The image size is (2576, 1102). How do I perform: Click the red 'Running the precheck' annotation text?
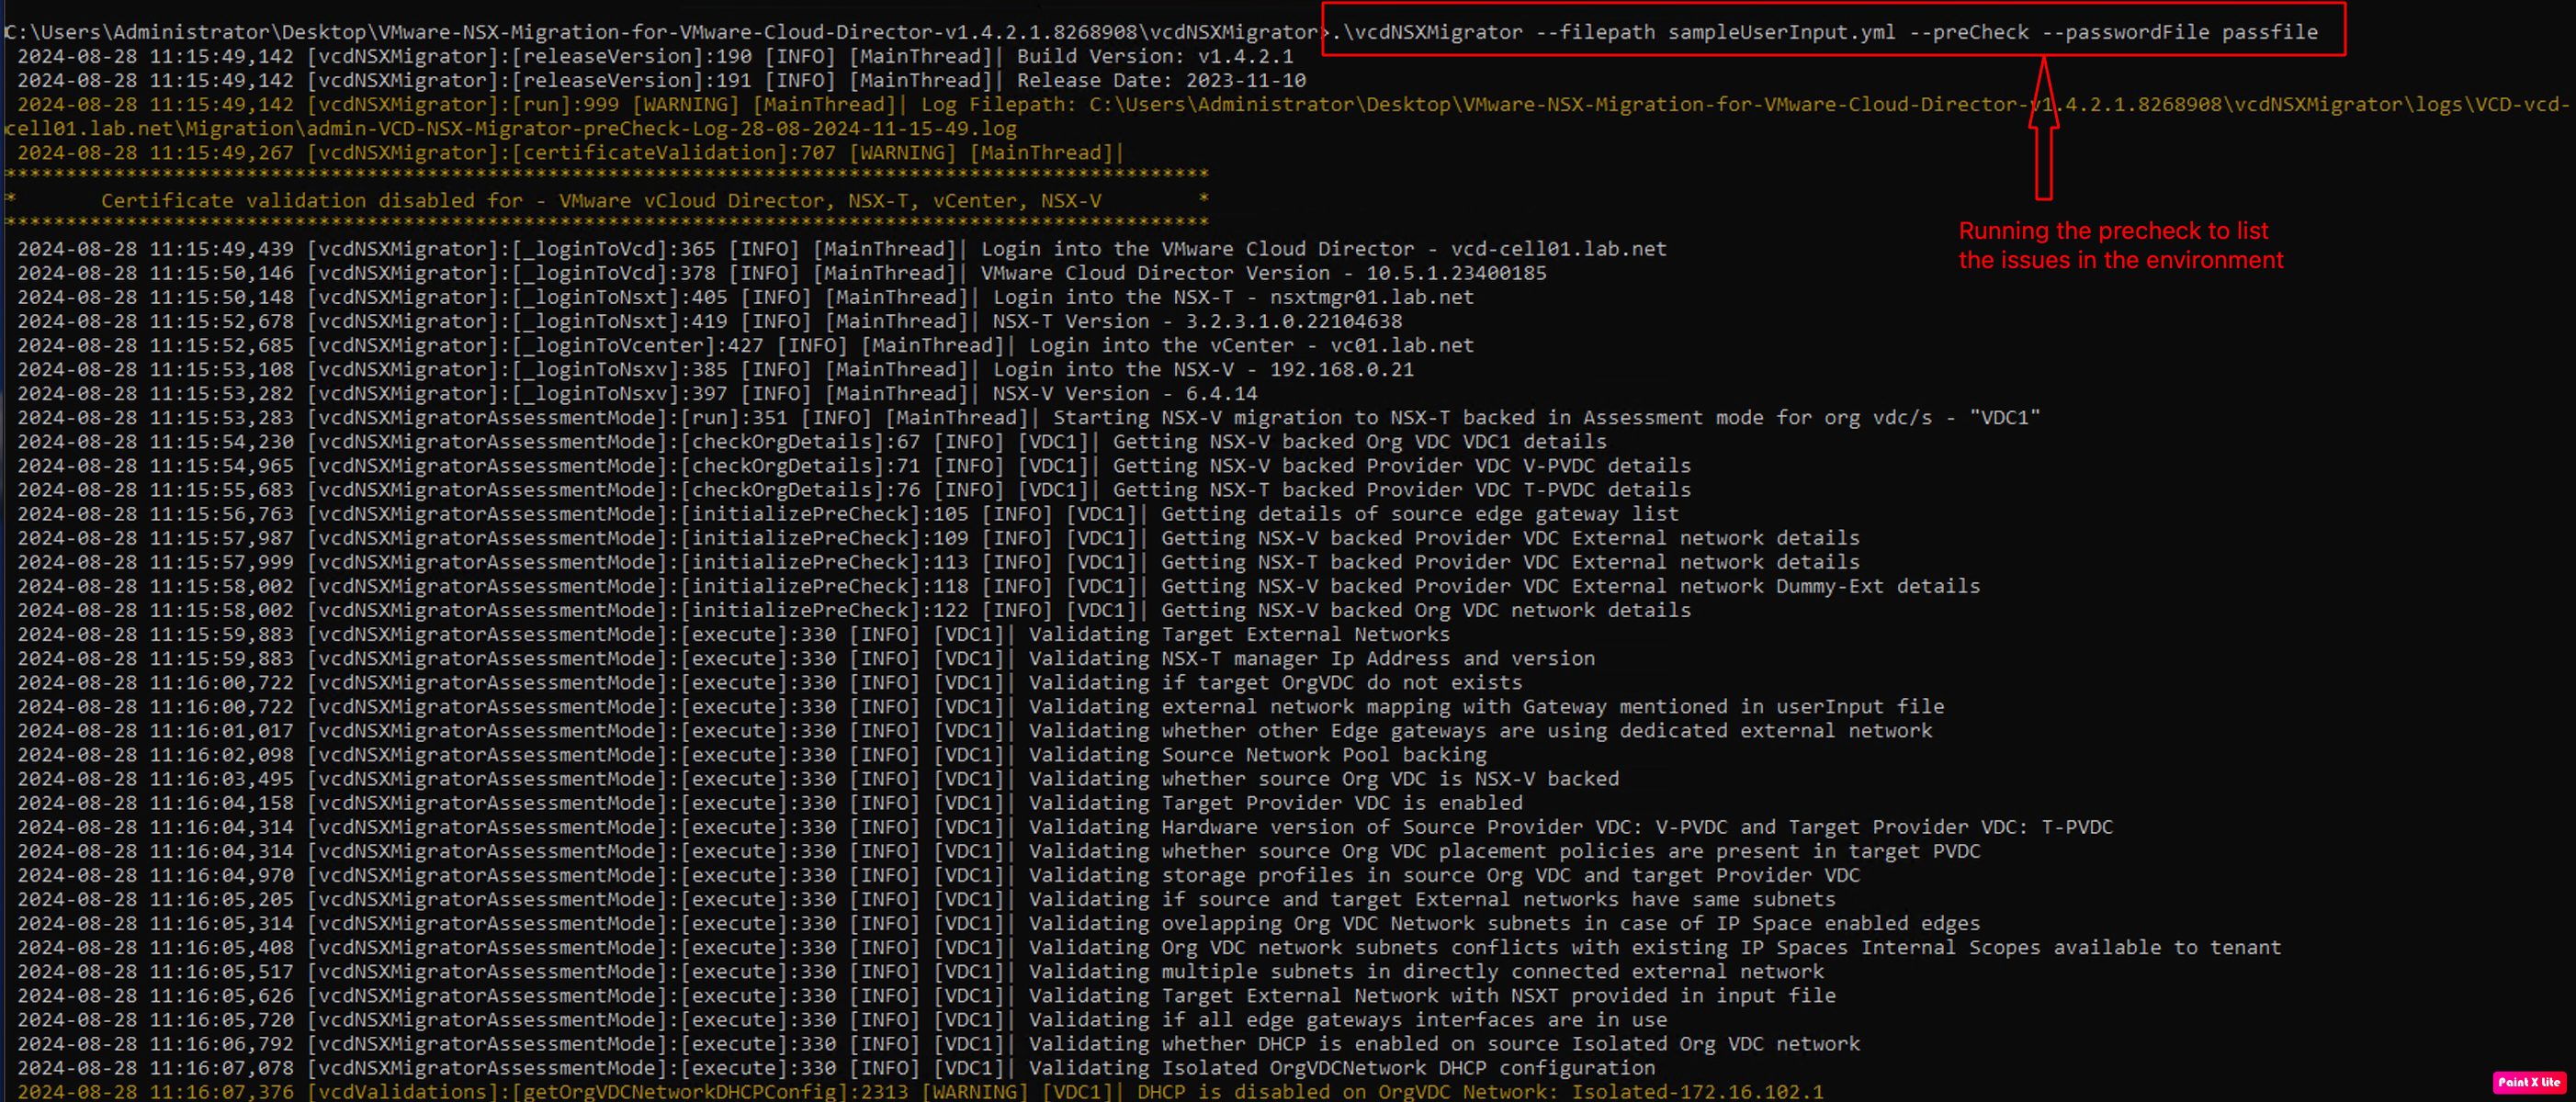click(x=2120, y=245)
